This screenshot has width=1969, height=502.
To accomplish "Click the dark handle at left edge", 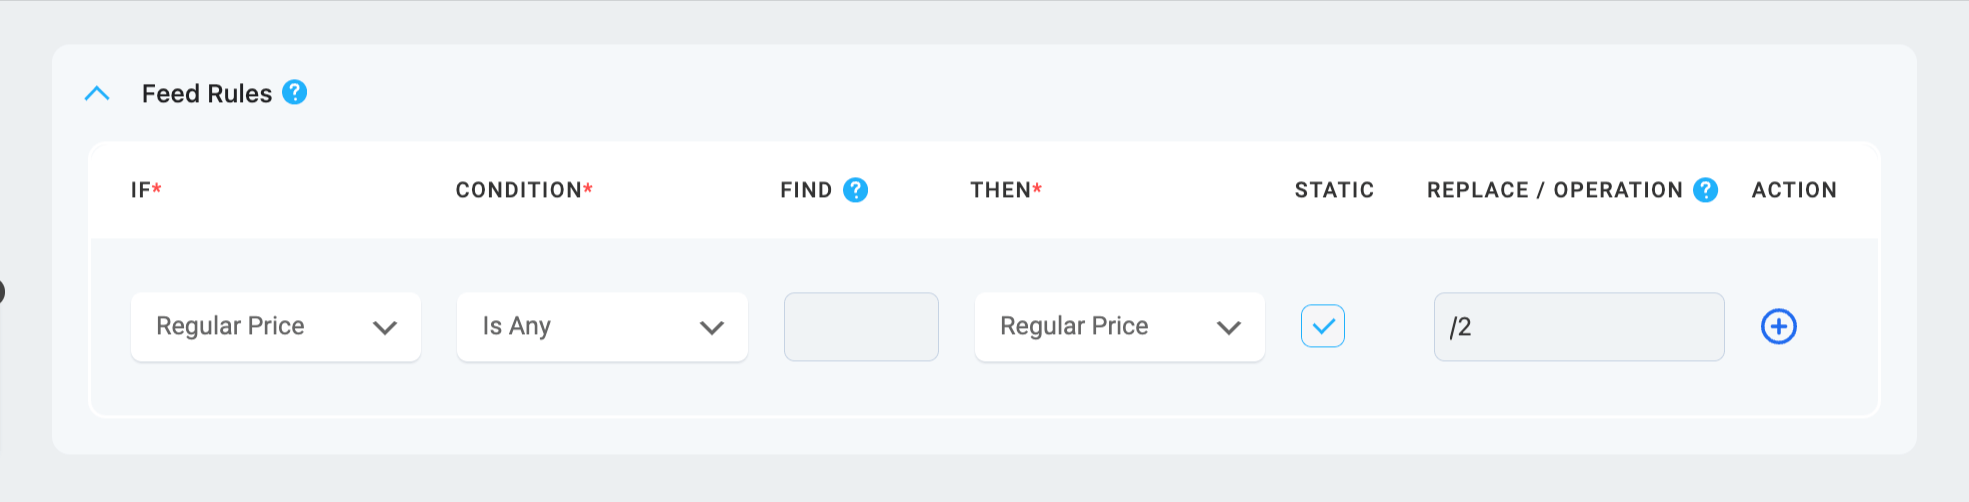I will (x=2, y=292).
